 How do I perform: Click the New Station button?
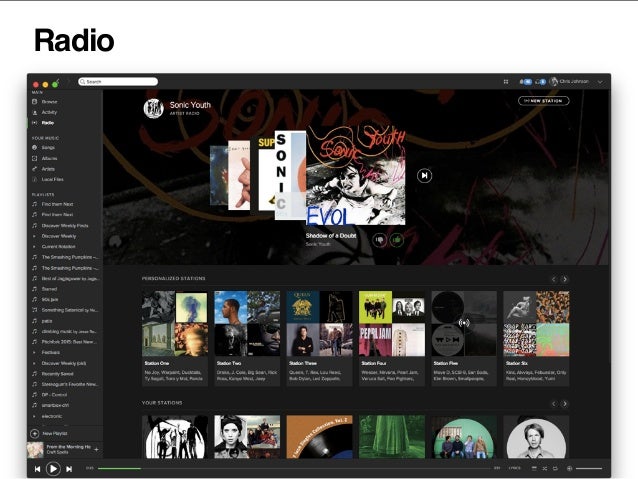[544, 101]
